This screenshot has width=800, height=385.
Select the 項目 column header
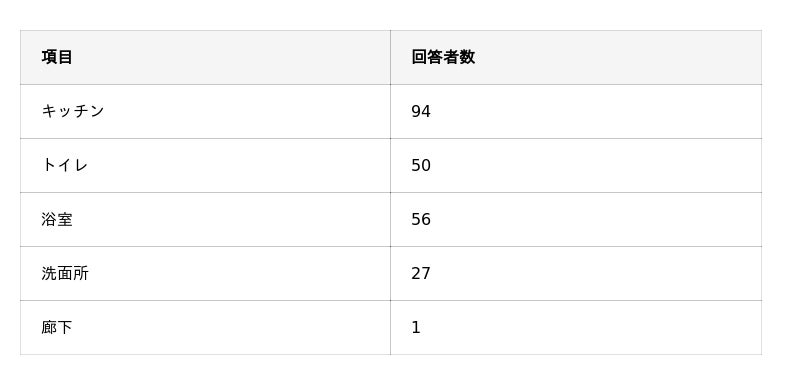(x=205, y=57)
